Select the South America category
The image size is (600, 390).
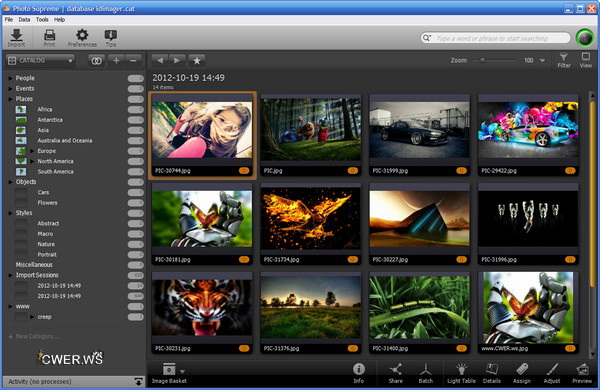pos(55,171)
